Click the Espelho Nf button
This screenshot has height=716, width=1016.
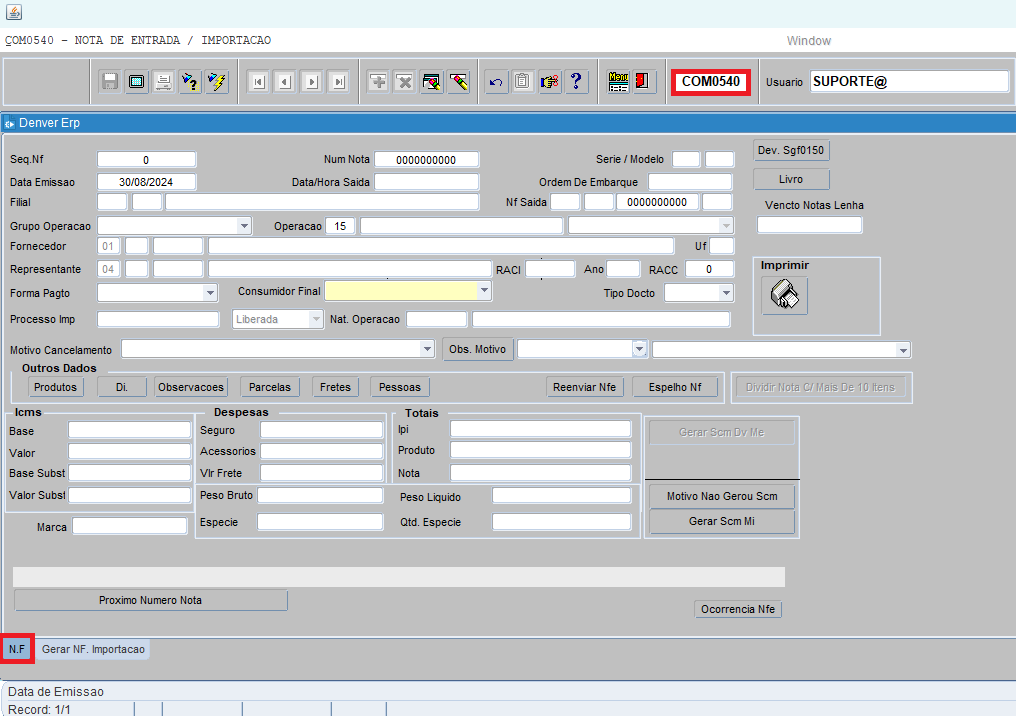coord(675,387)
